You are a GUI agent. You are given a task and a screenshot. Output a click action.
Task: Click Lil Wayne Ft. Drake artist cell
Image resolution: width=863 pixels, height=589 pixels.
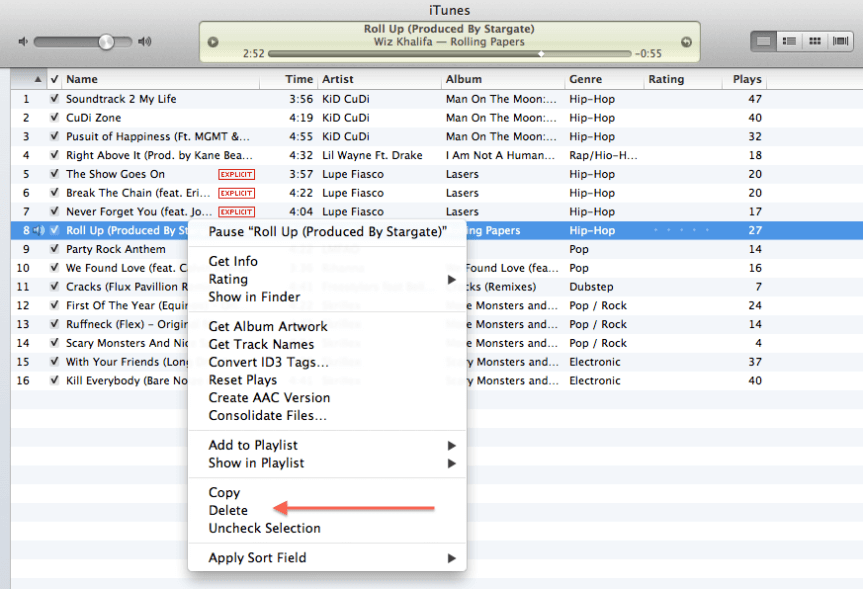(x=372, y=155)
